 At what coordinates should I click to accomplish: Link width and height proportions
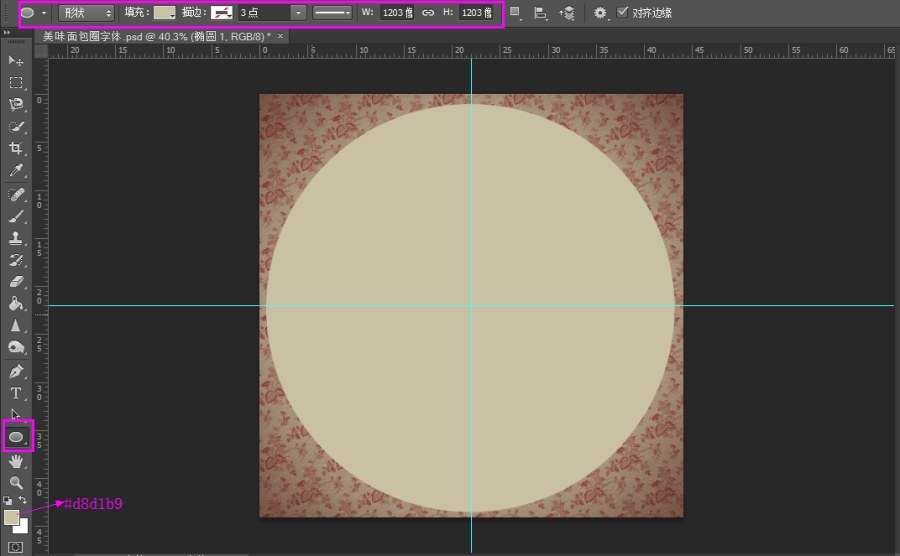pyautogui.click(x=428, y=13)
